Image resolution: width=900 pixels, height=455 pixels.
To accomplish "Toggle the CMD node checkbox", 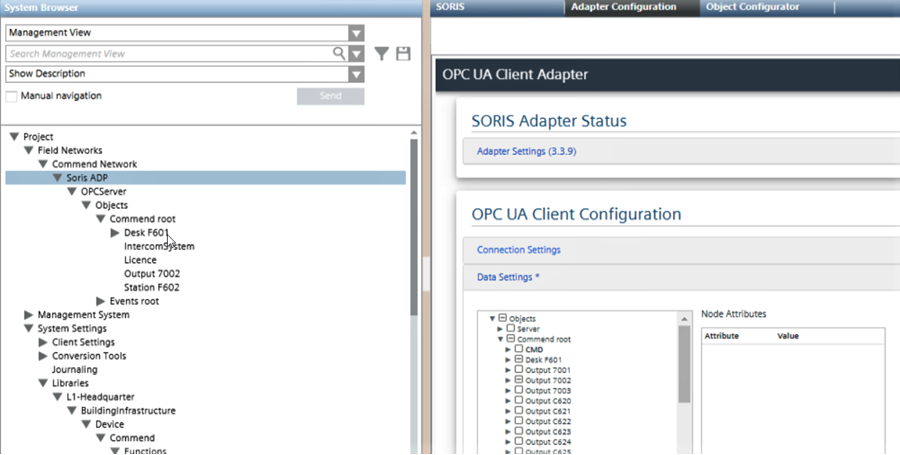I will coord(519,349).
